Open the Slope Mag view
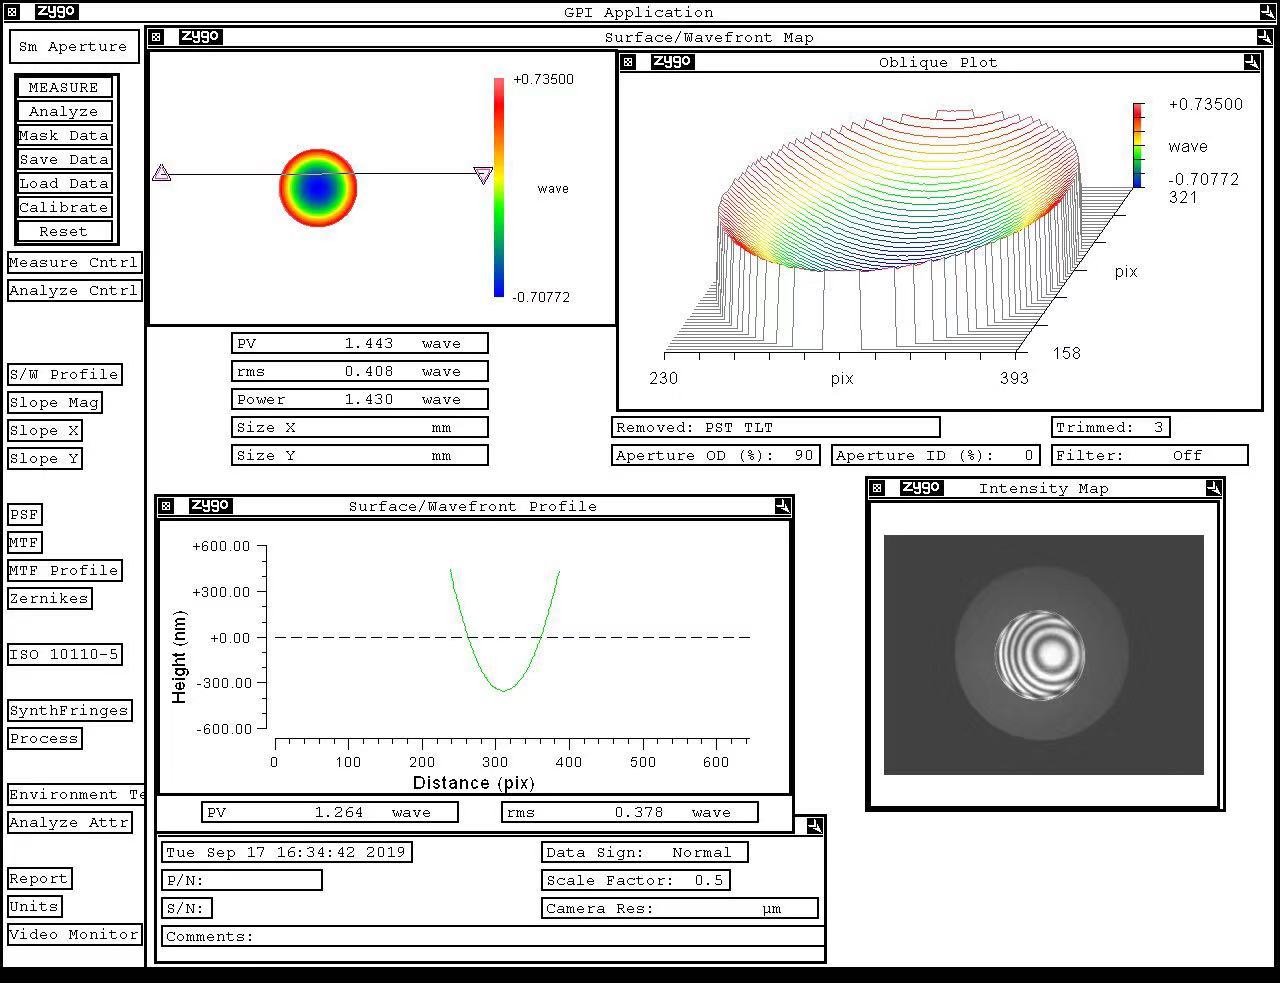1280x983 pixels. pyautogui.click(x=54, y=403)
